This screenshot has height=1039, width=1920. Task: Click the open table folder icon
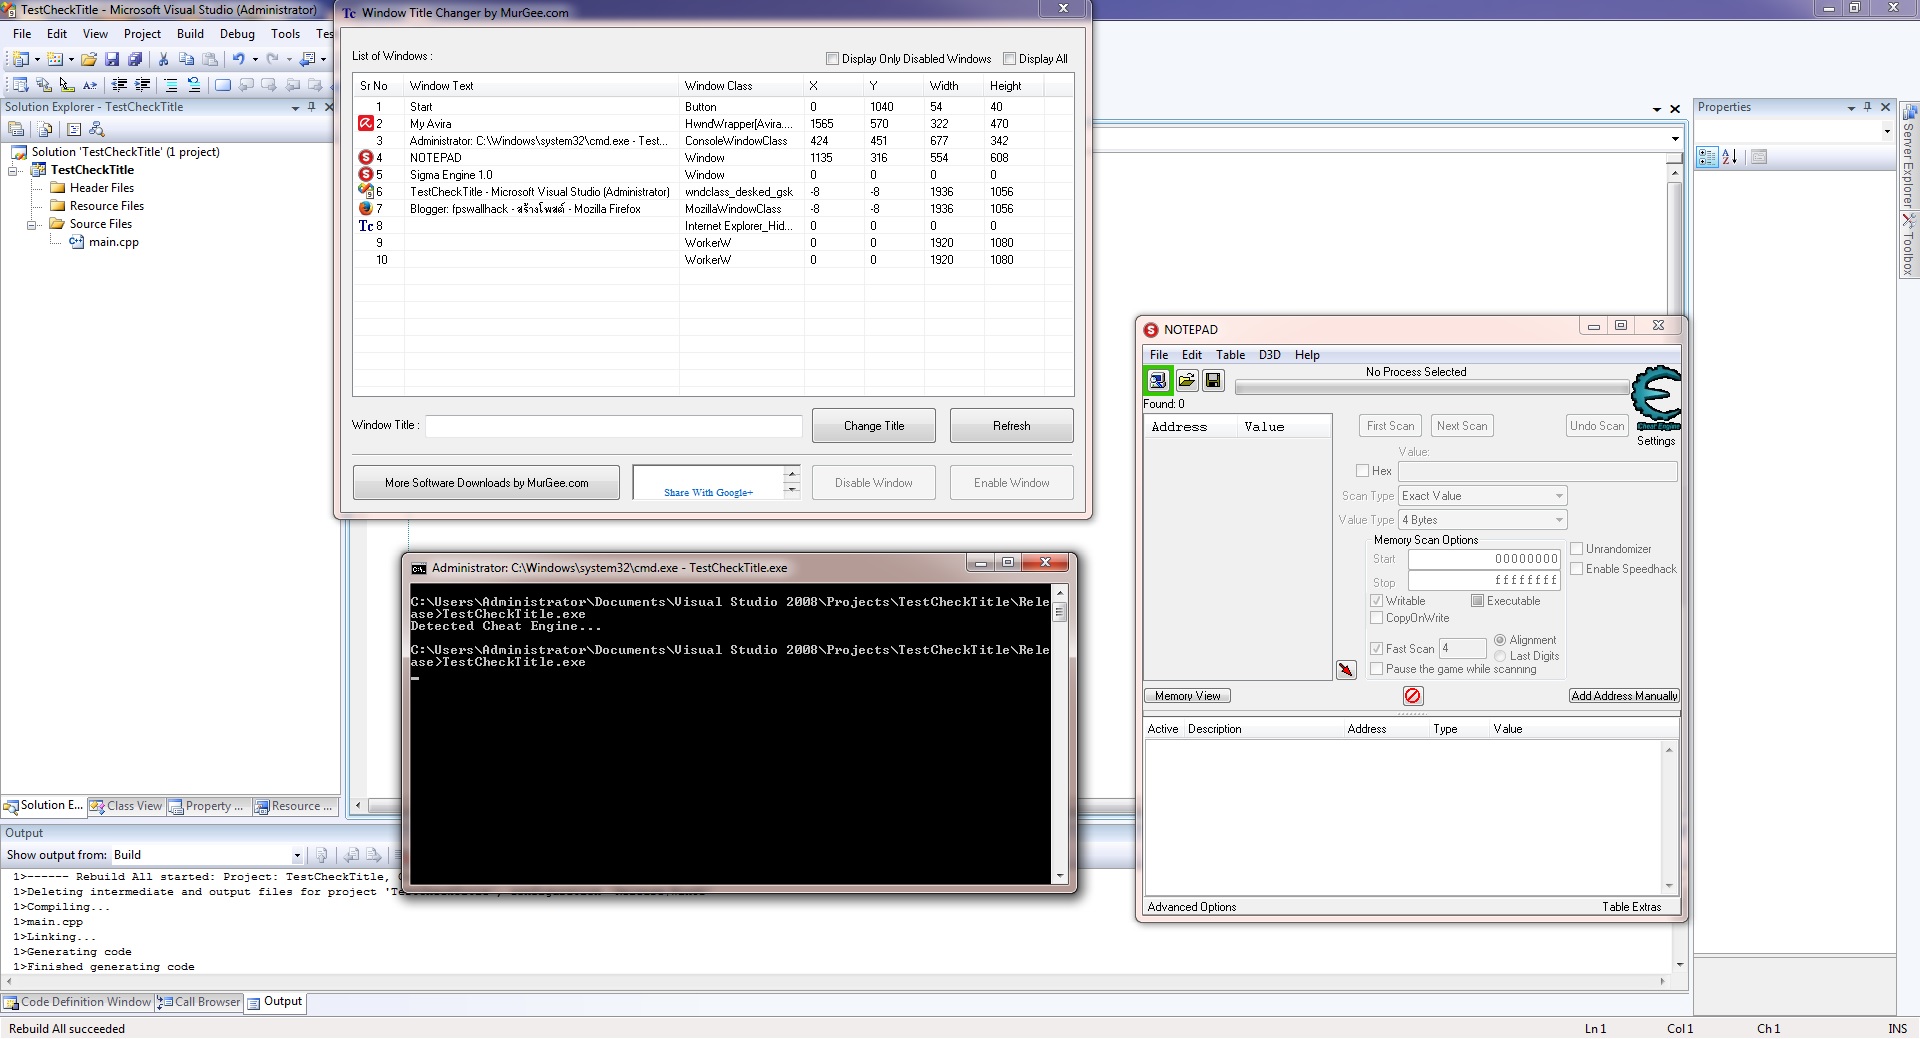pyautogui.click(x=1186, y=380)
